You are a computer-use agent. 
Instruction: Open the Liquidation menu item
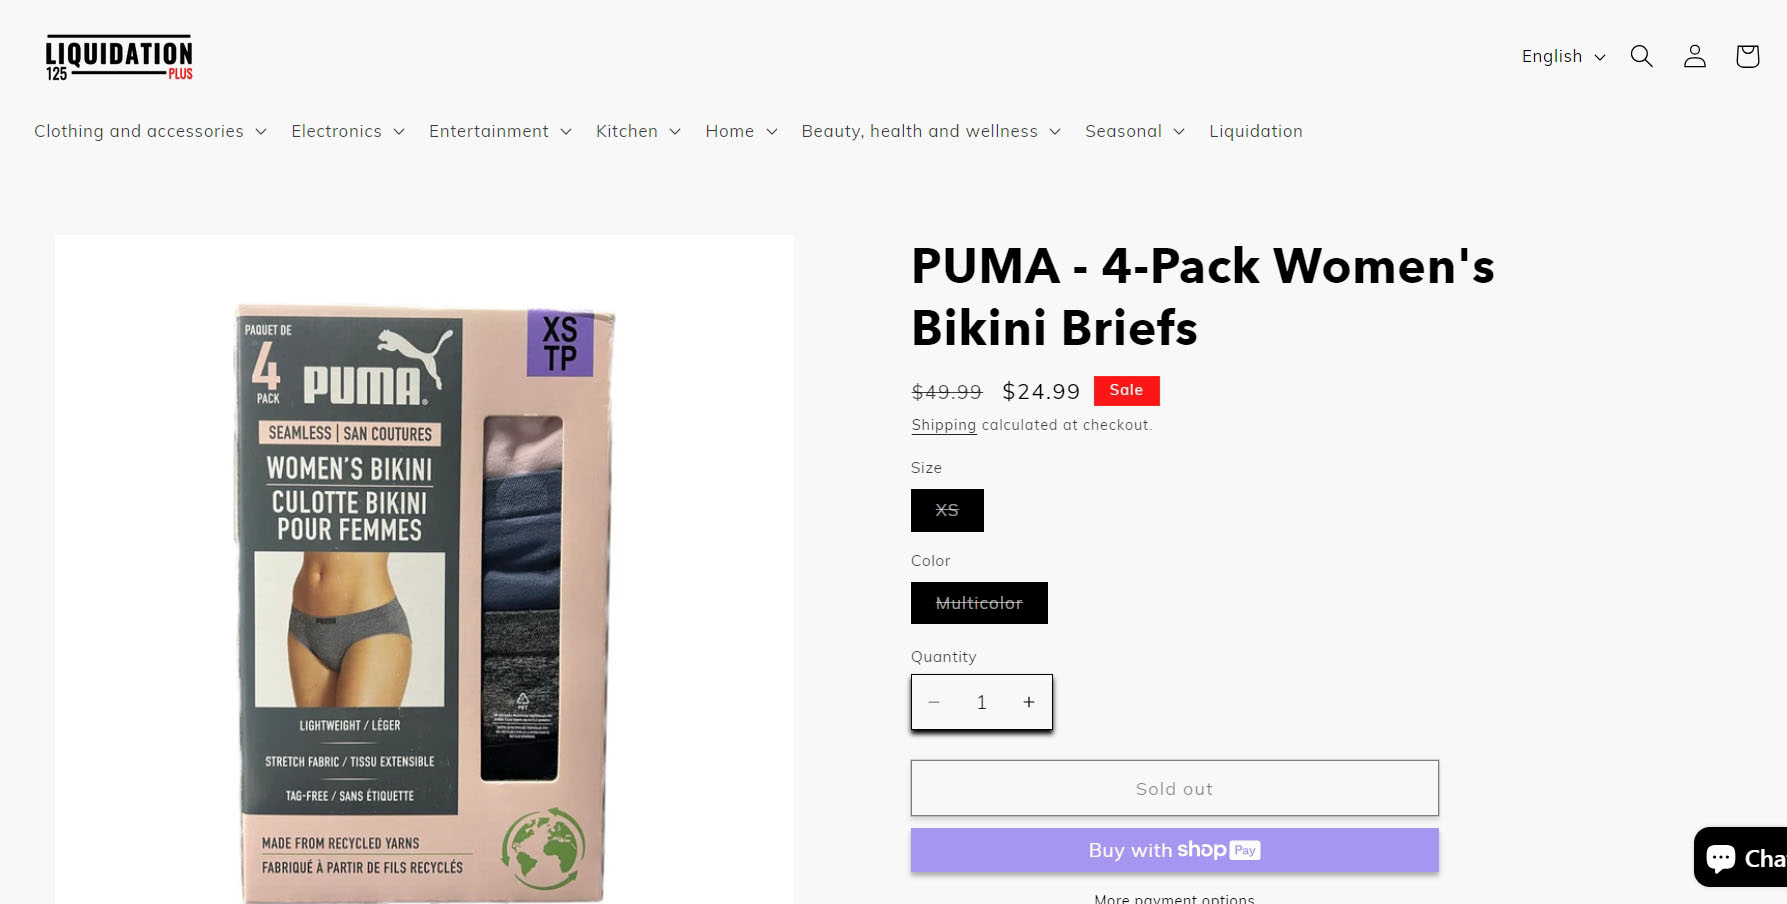[1255, 131]
